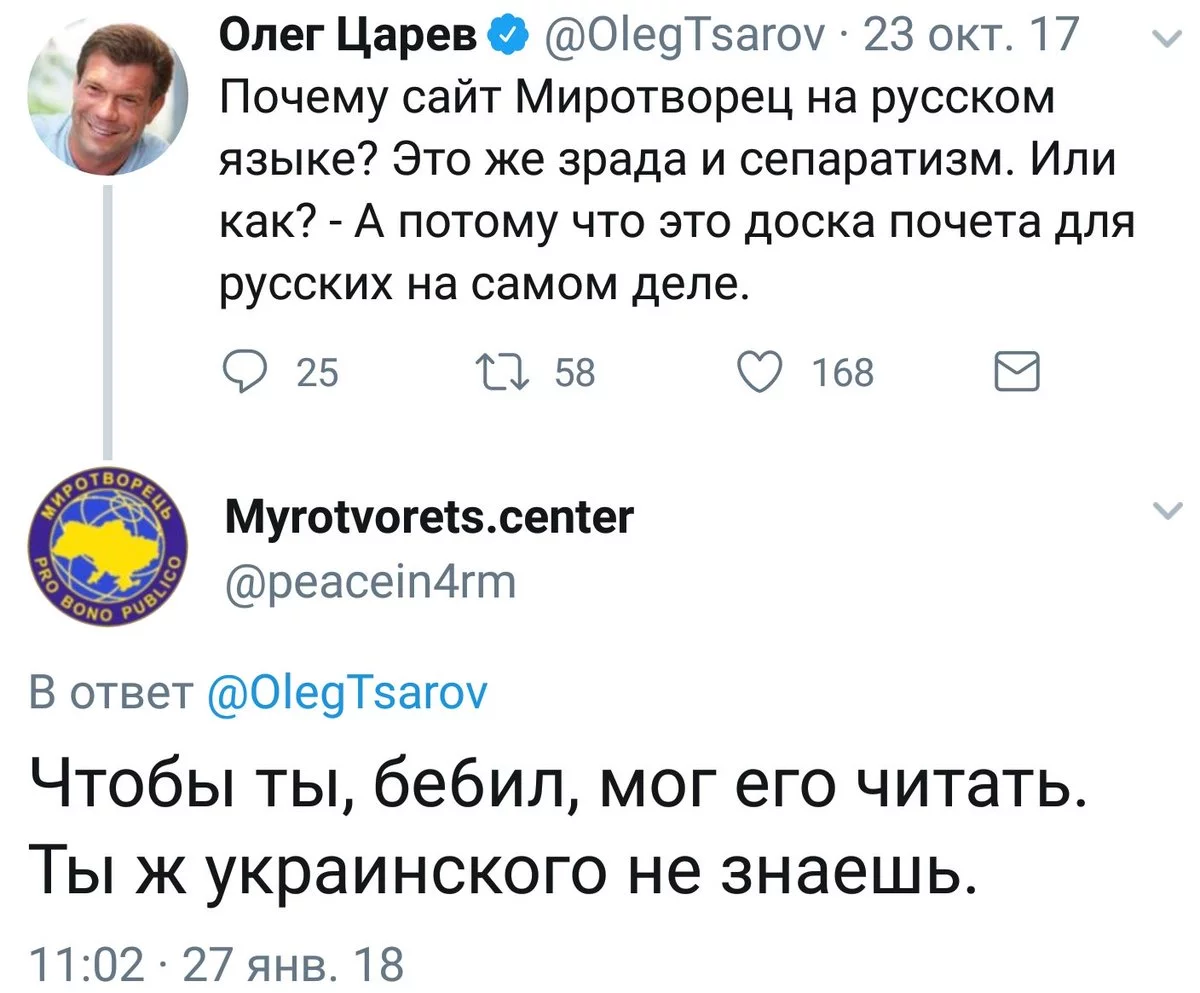Click the 168 likes count
Image resolution: width=1200 pixels, height=993 pixels.
tap(842, 374)
